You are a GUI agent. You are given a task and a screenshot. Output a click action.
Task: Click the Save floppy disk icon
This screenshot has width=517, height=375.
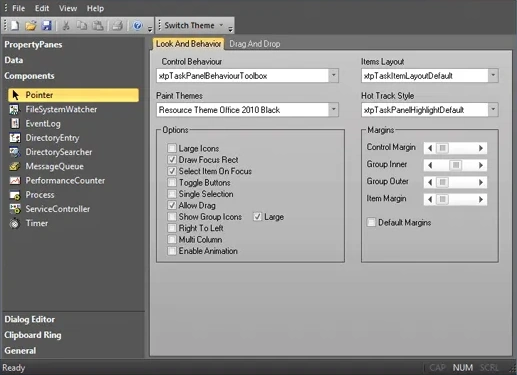(x=46, y=26)
